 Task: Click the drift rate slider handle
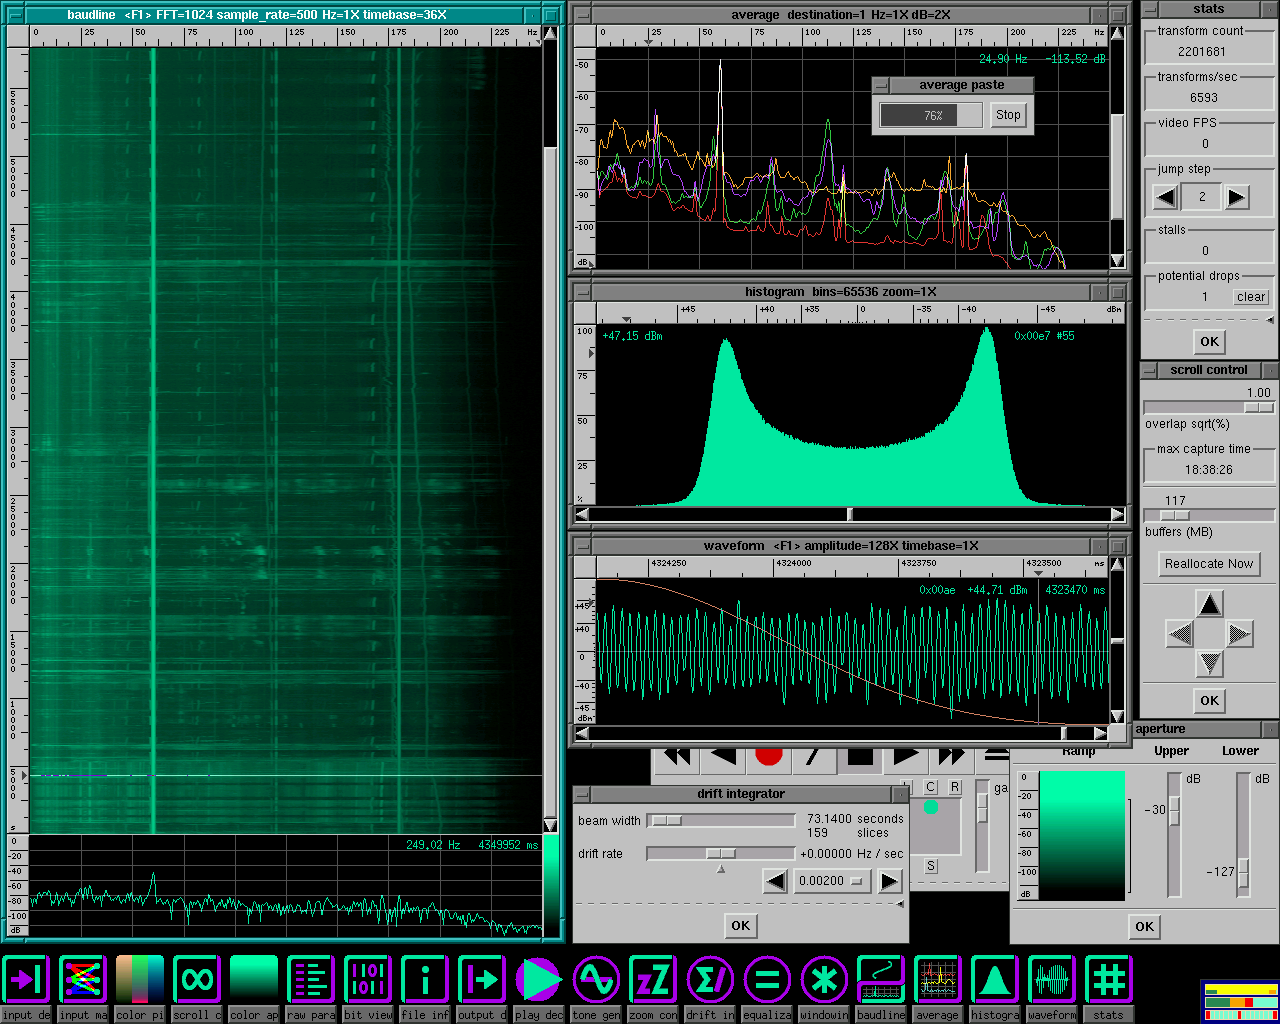point(720,853)
